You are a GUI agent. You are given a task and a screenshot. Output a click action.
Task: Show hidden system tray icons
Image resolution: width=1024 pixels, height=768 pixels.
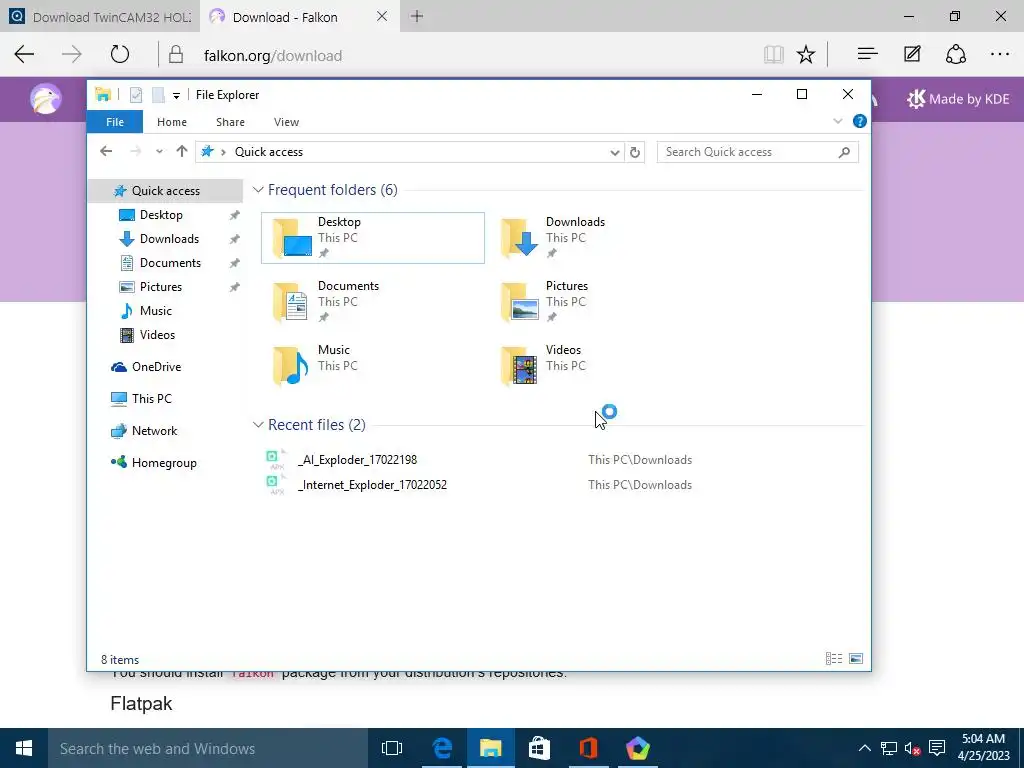pyautogui.click(x=864, y=748)
